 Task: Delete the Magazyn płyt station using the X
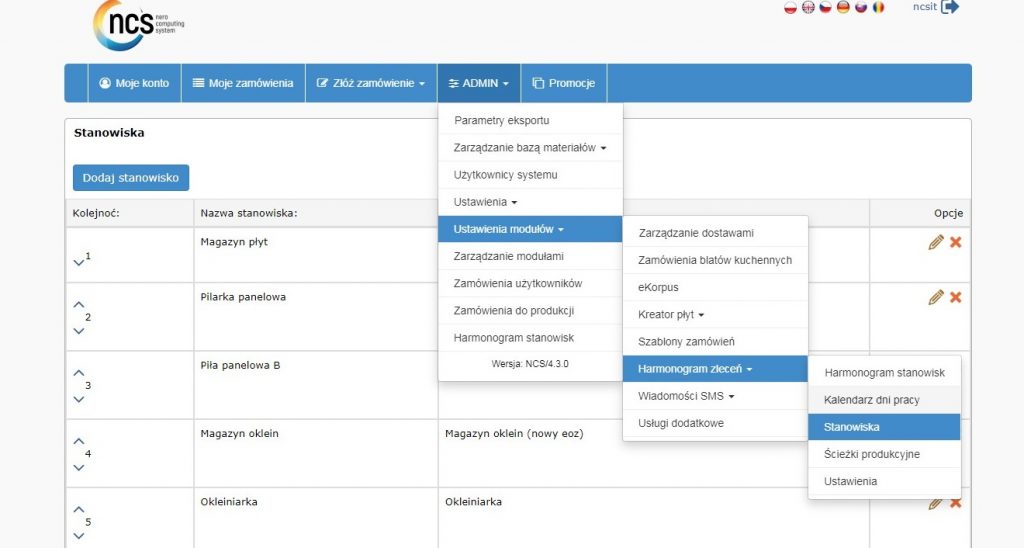pos(956,242)
